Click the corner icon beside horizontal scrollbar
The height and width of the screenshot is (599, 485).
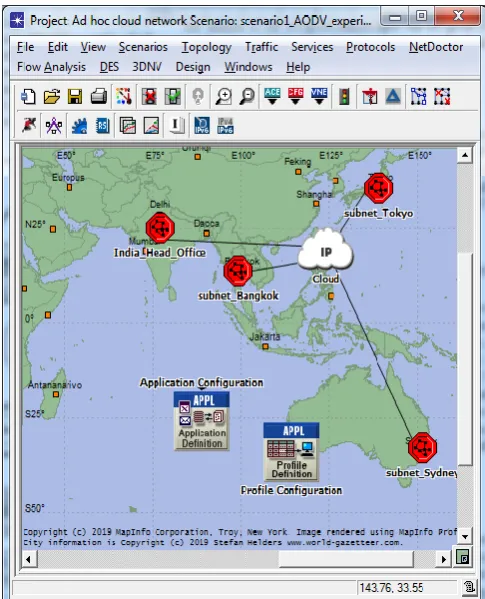pyautogui.click(x=463, y=558)
